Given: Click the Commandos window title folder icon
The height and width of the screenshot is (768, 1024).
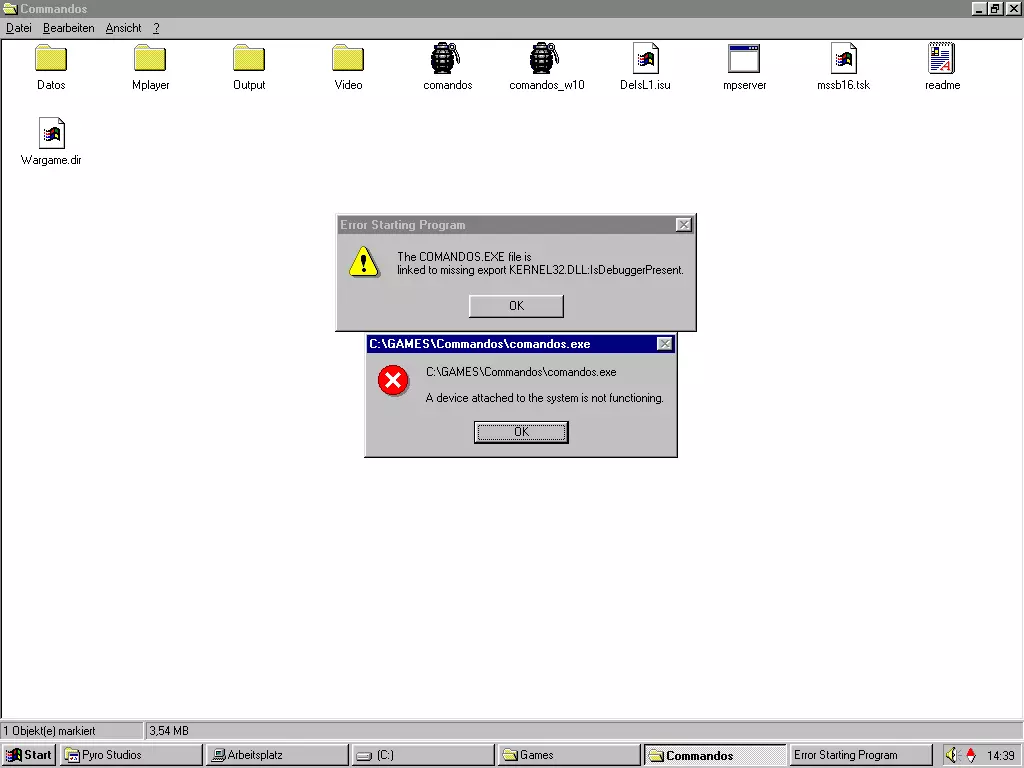Looking at the screenshot, I should tap(10, 8).
